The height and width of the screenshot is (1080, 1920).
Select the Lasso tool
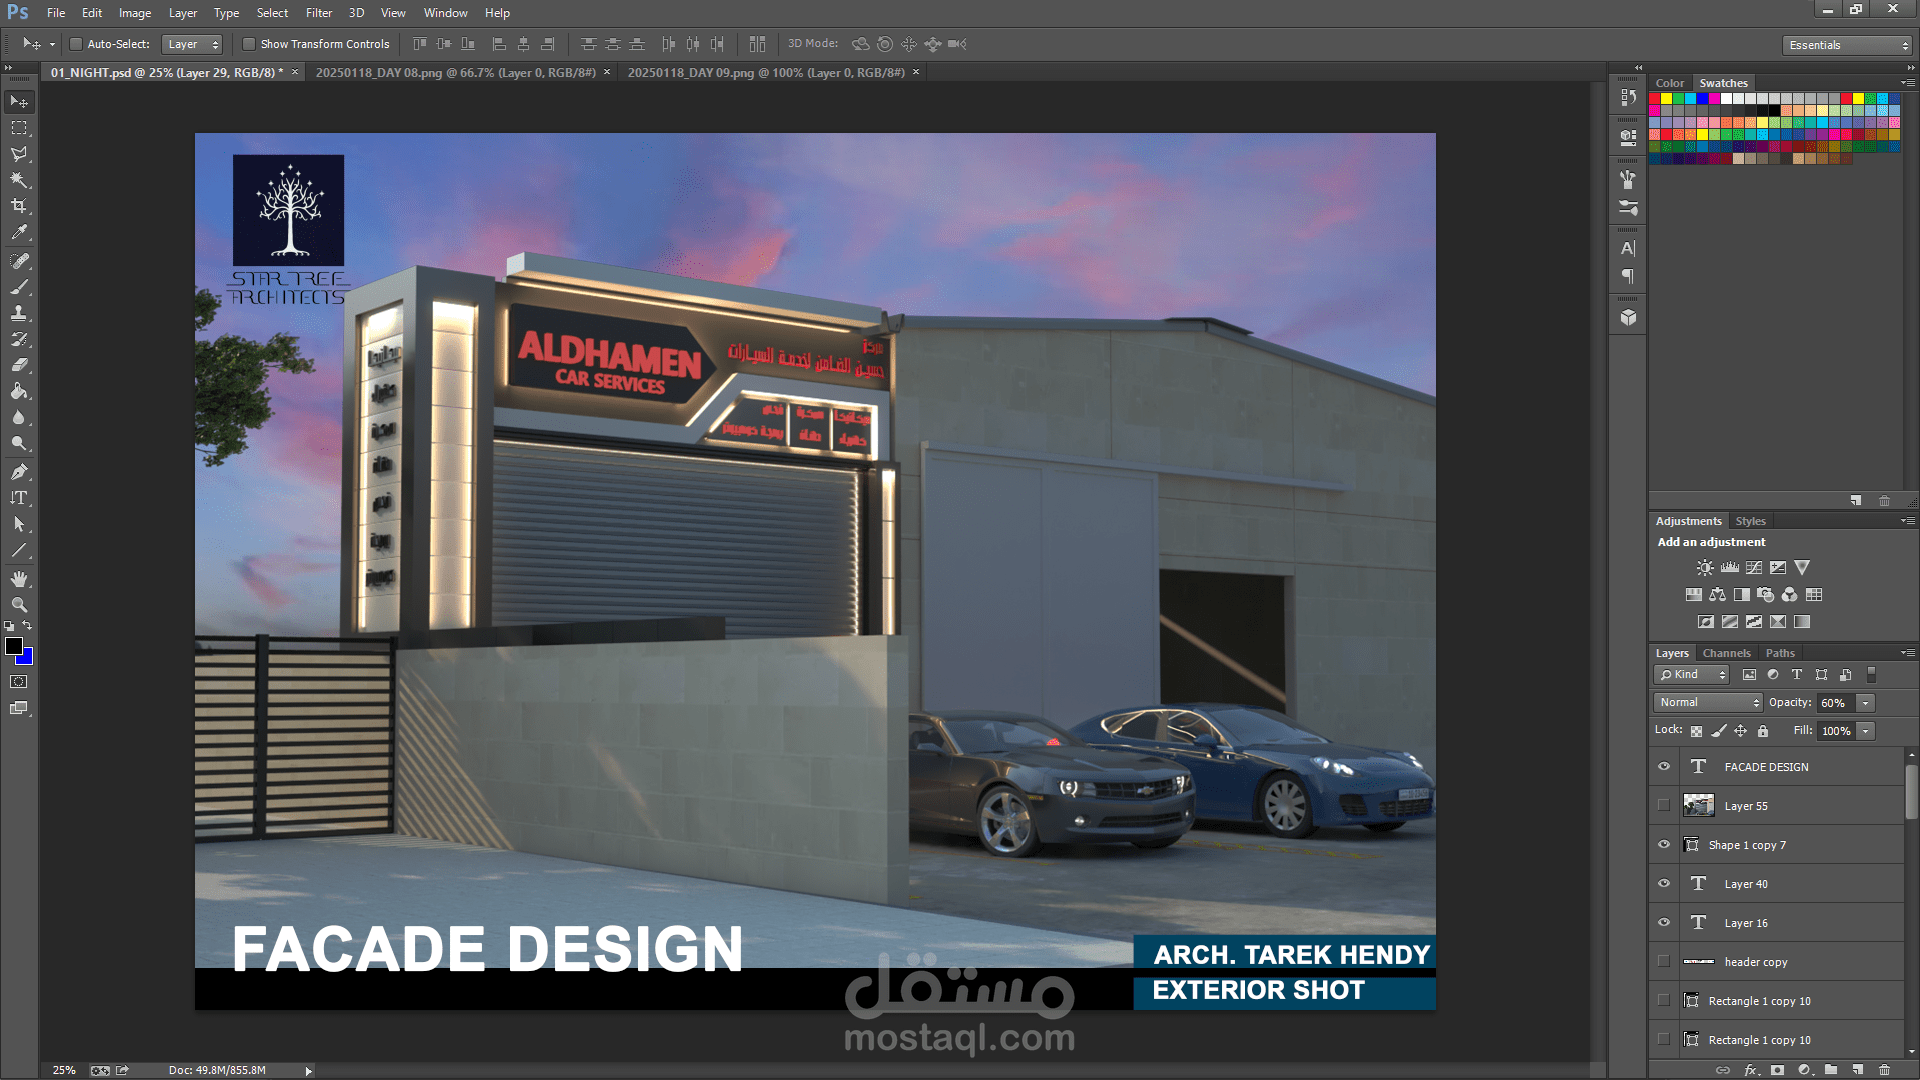click(19, 154)
